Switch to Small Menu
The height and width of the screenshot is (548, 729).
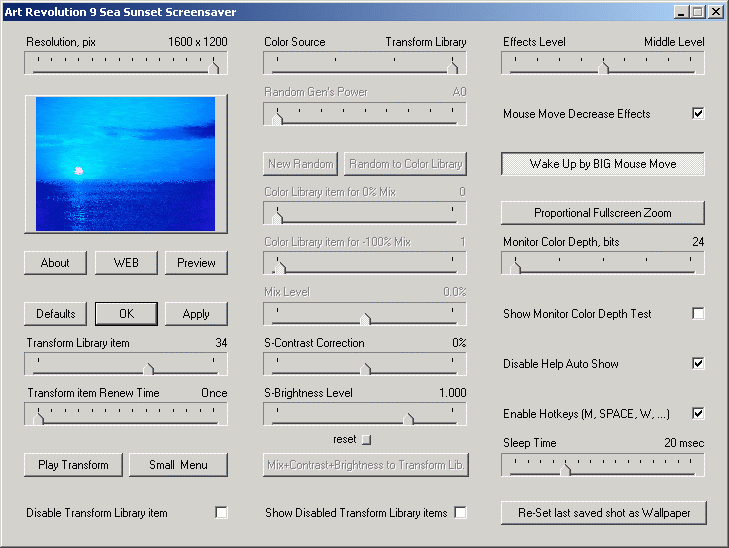click(x=178, y=465)
